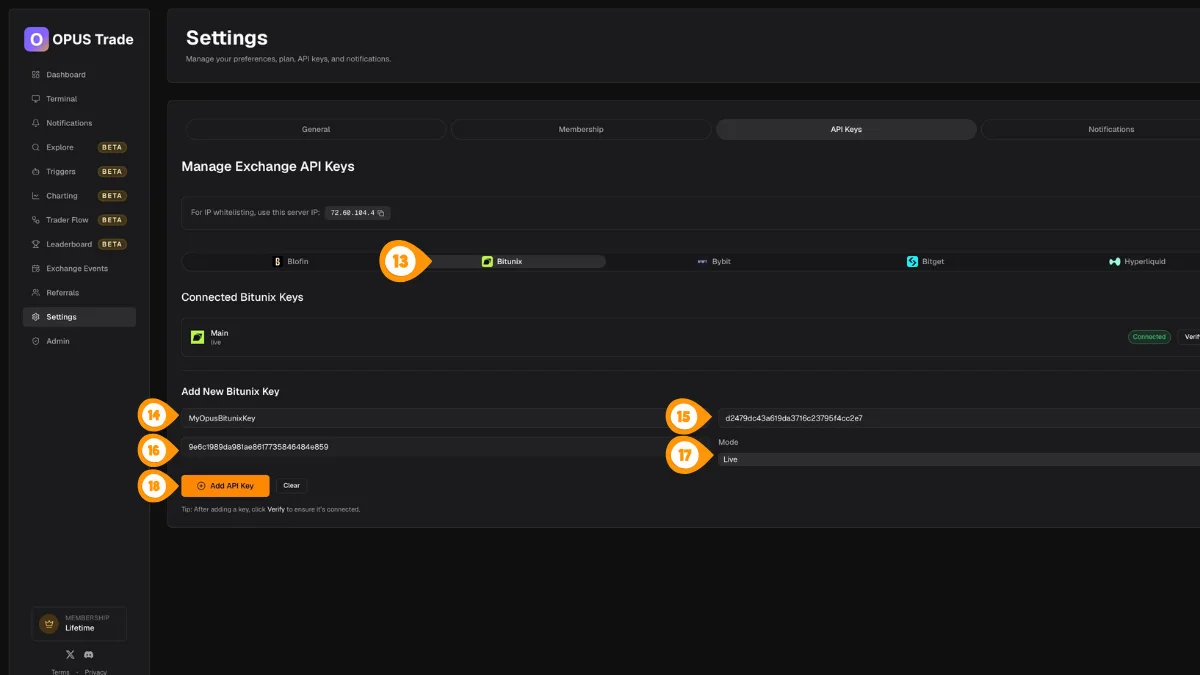Image resolution: width=1200 pixels, height=675 pixels.
Task: Open the Discord icon link
Action: 88,654
